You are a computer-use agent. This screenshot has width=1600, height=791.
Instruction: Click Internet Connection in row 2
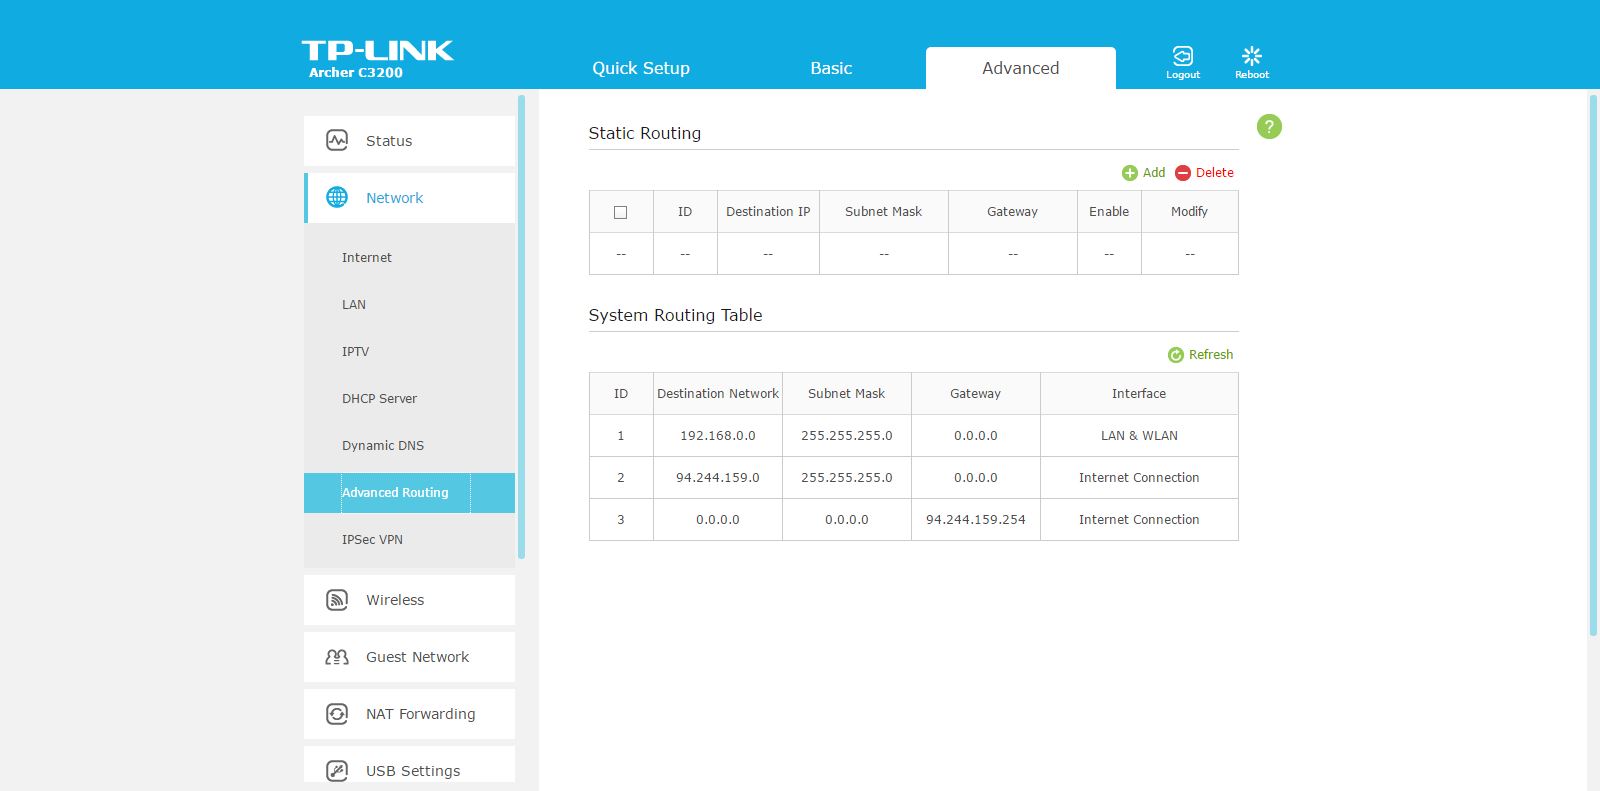(1139, 478)
